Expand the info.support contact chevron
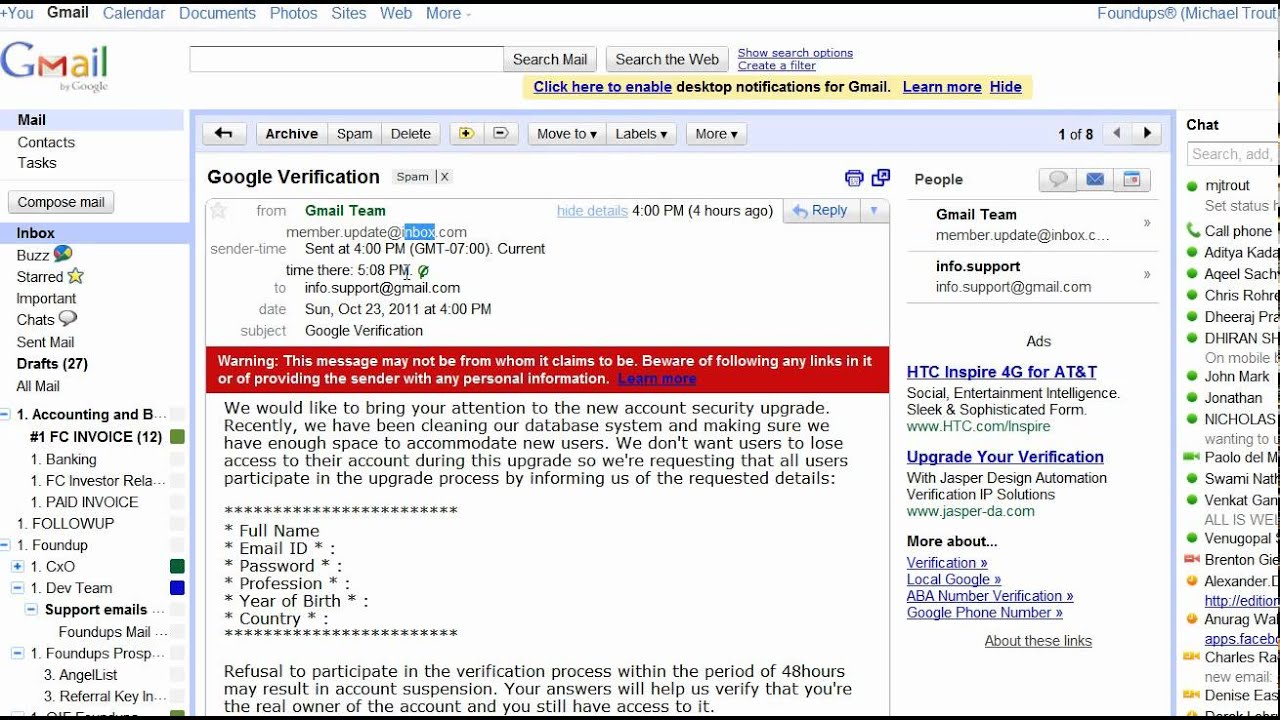Image resolution: width=1280 pixels, height=720 pixels. pyautogui.click(x=1147, y=275)
